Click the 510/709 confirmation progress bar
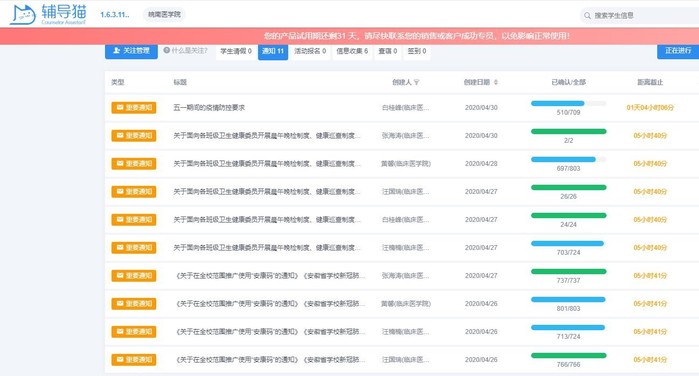The height and width of the screenshot is (376, 699). point(568,103)
